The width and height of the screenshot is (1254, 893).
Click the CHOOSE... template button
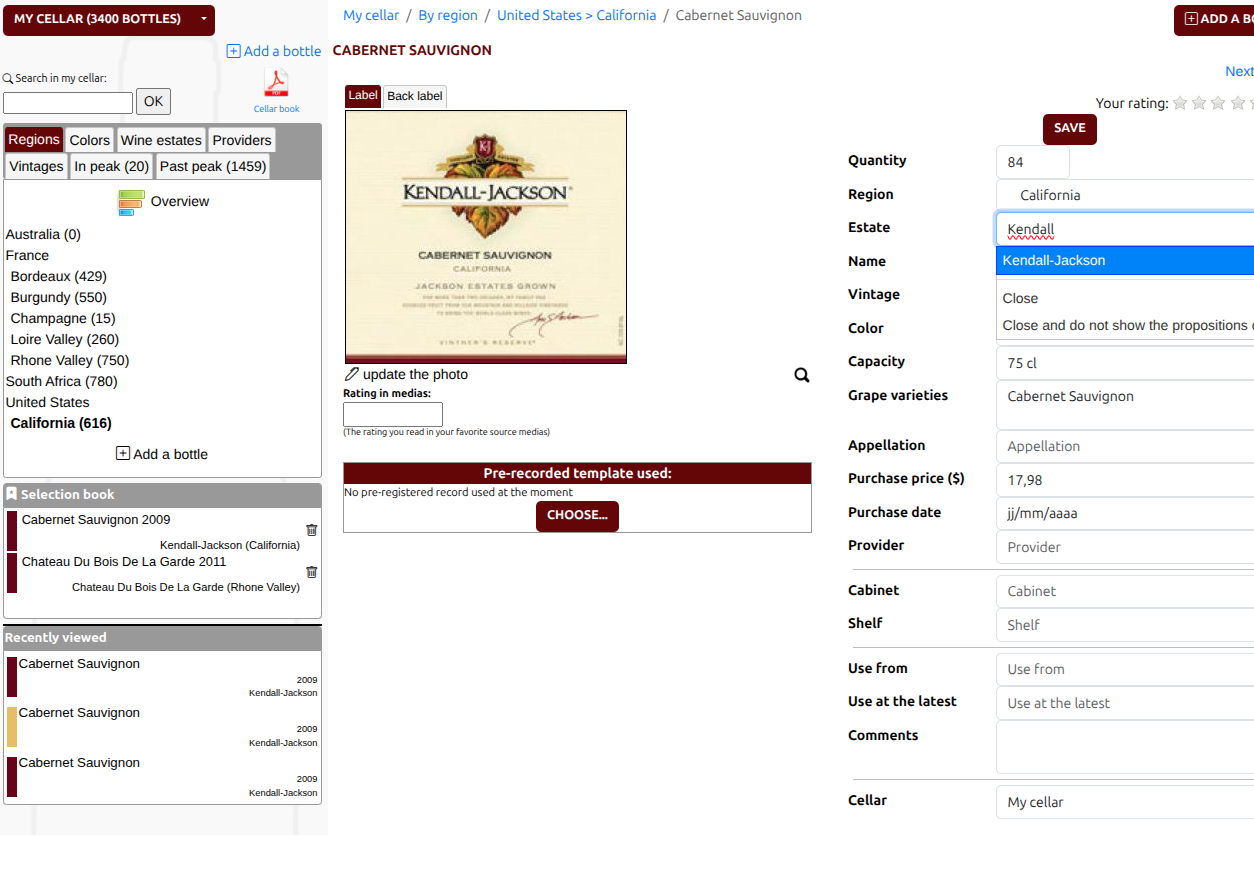577,515
